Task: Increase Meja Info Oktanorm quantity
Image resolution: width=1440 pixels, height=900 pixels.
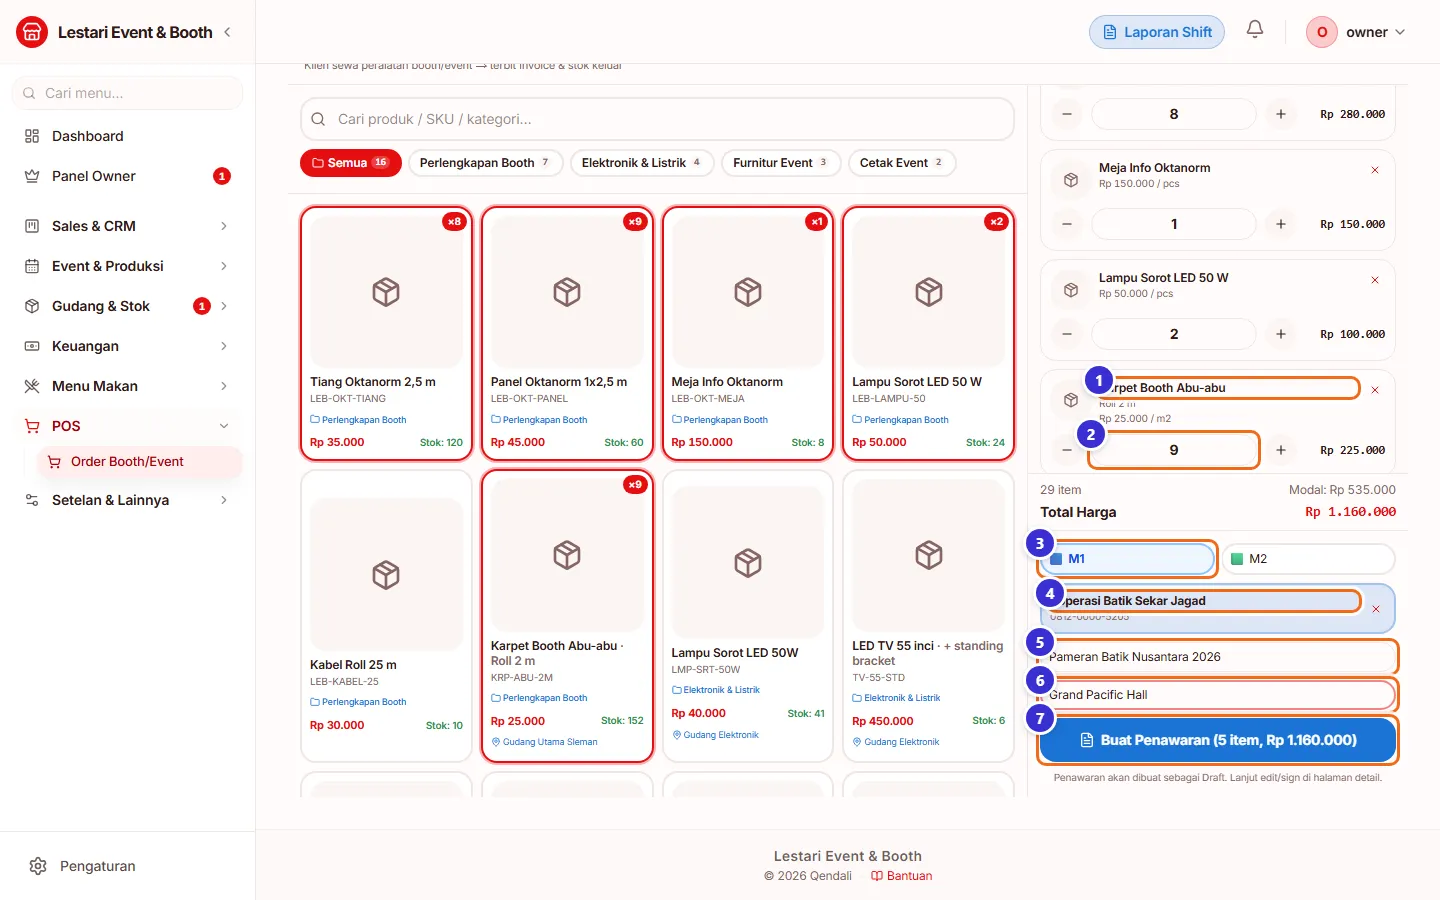Action: point(1281,224)
